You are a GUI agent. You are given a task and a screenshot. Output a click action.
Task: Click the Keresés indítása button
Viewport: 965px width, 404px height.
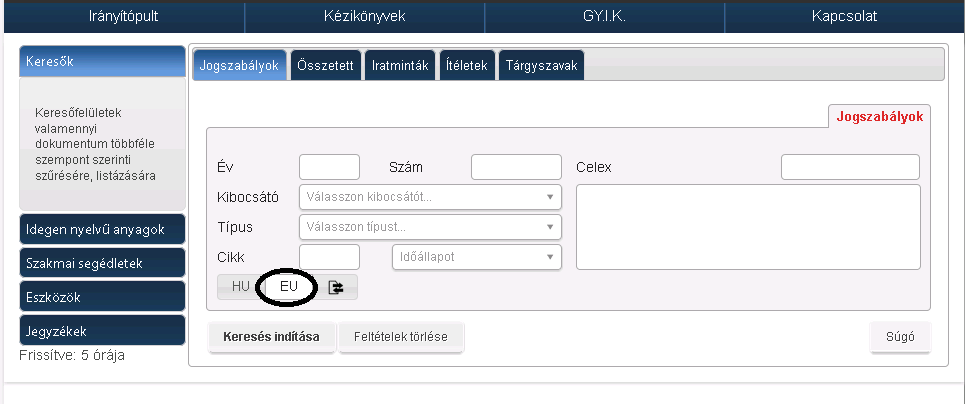pyautogui.click(x=272, y=337)
